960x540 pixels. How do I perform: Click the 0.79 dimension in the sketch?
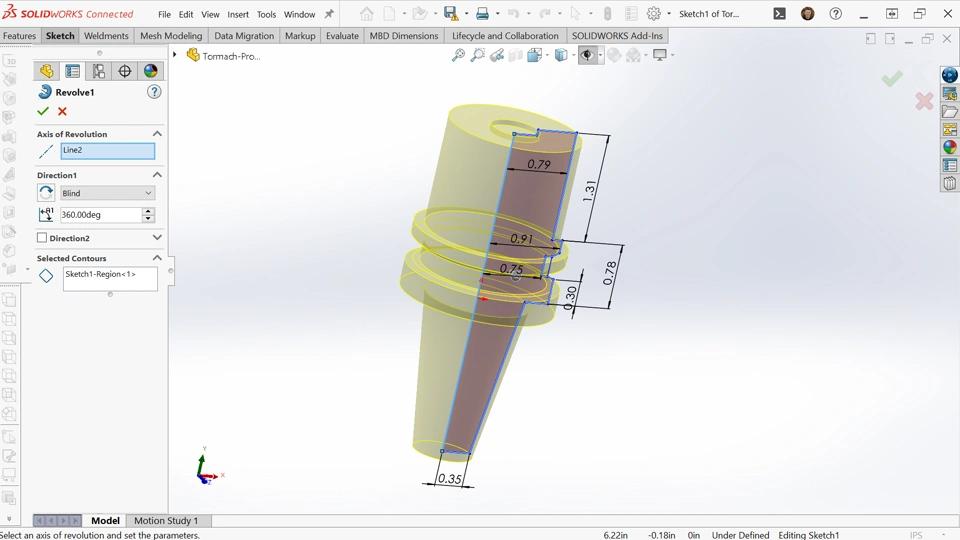[539, 164]
